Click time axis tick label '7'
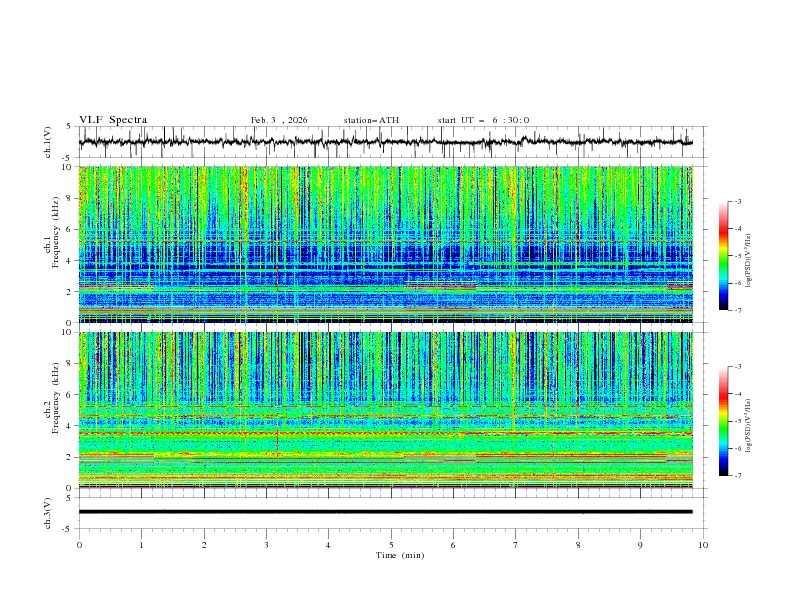The height and width of the screenshot is (612, 792). [516, 545]
